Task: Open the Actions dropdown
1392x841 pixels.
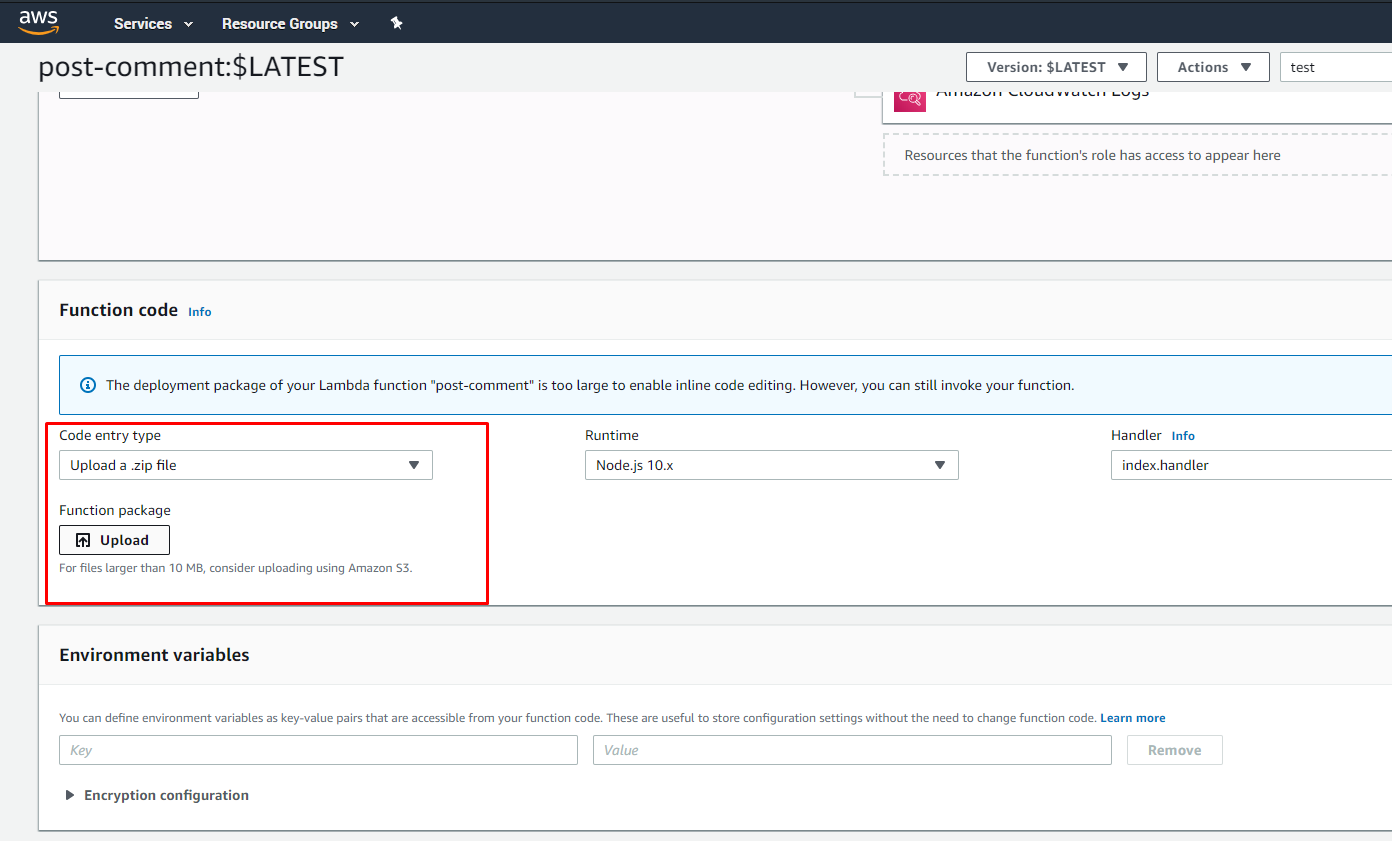Action: [x=1213, y=67]
